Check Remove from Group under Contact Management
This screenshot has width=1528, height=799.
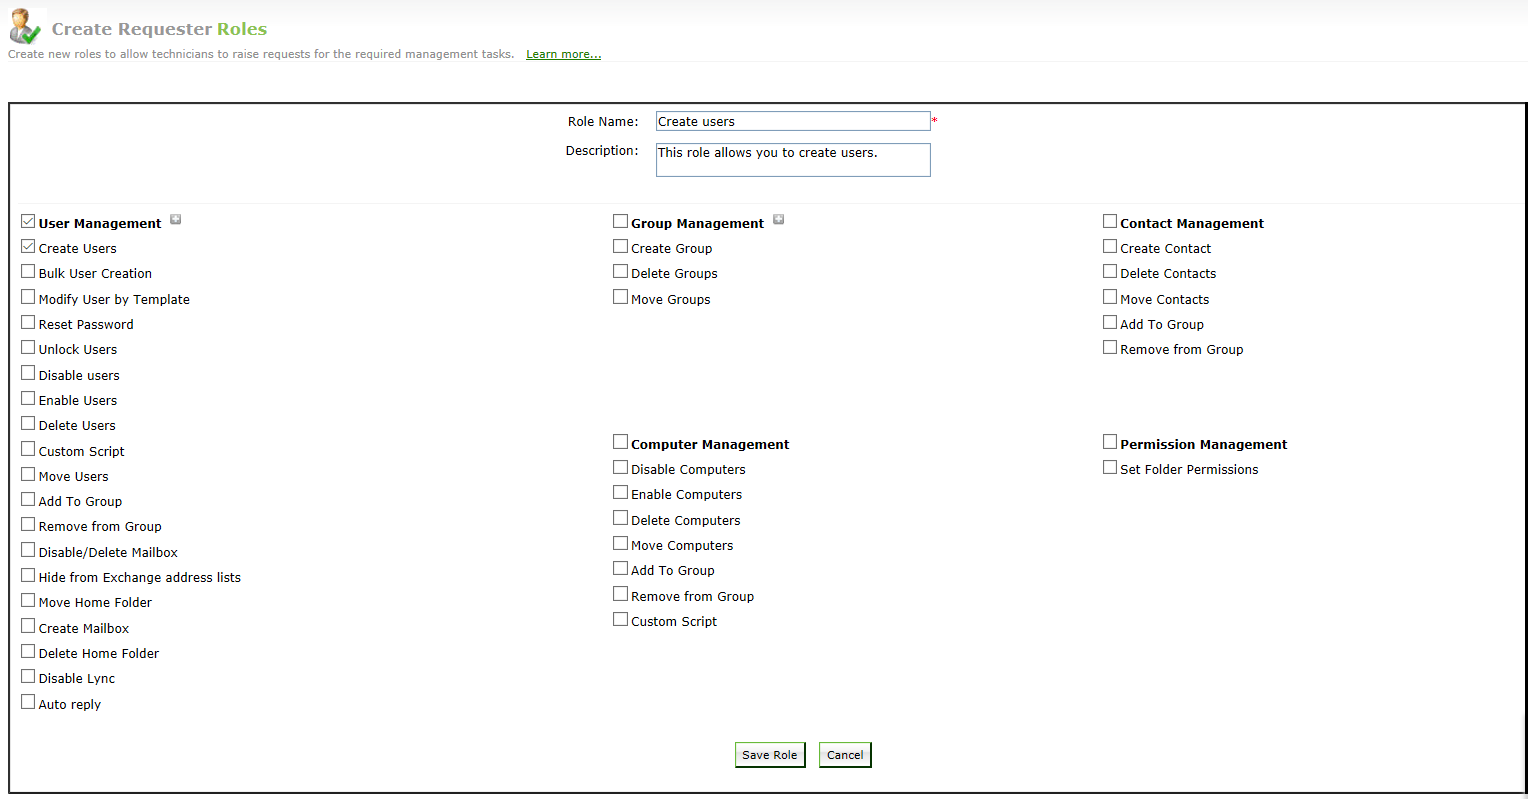tap(1110, 347)
